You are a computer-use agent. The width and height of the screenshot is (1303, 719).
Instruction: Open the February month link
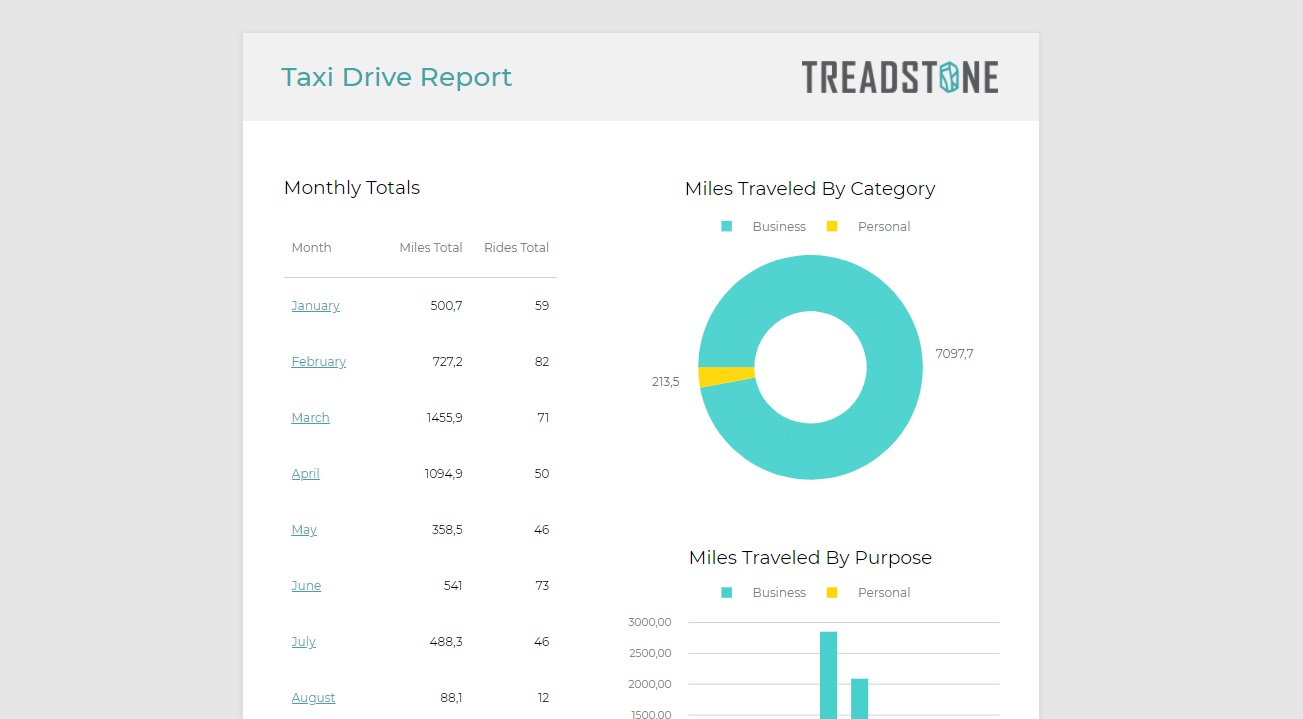click(x=318, y=362)
